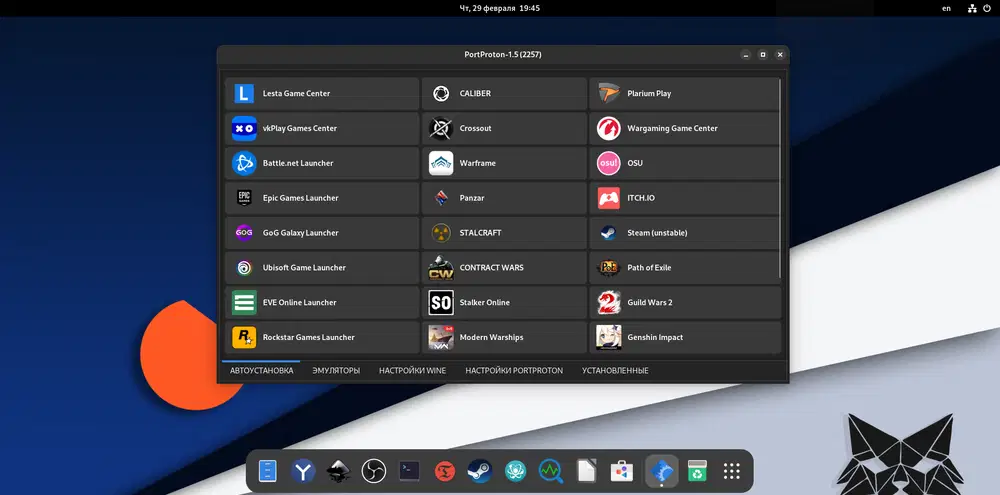Viewport: 1000px width, 495px height.
Task: Open the НАСТРОЙКИ PORTPROTON tab
Action: 514,371
